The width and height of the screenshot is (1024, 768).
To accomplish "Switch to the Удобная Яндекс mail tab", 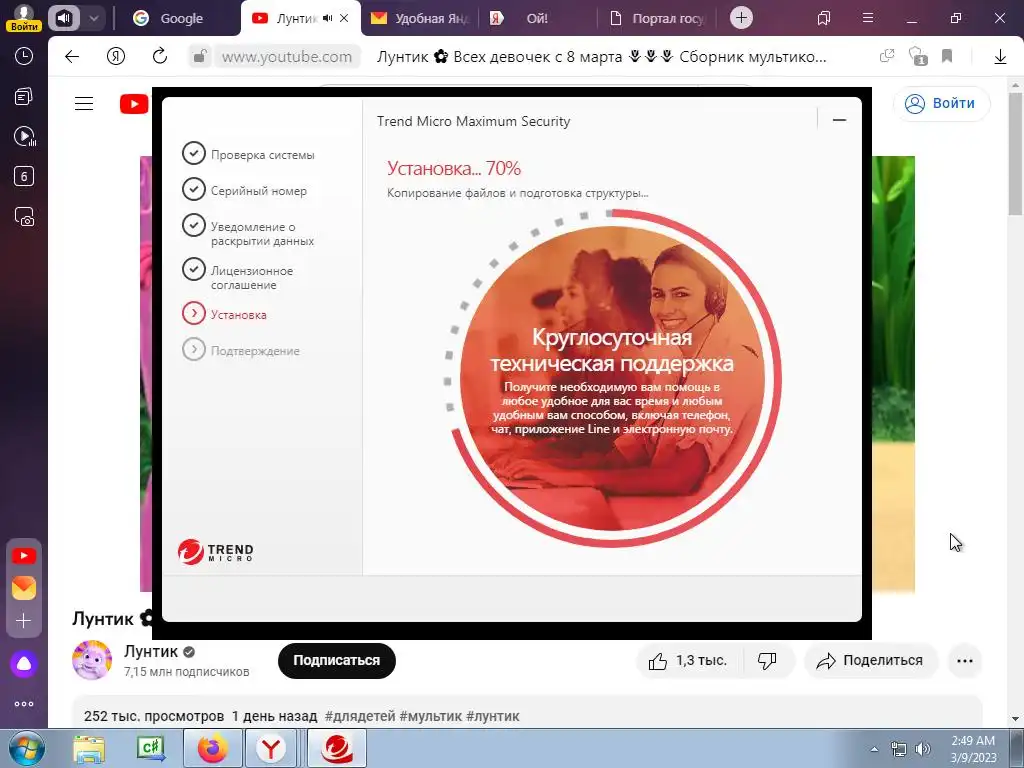I will coord(419,18).
